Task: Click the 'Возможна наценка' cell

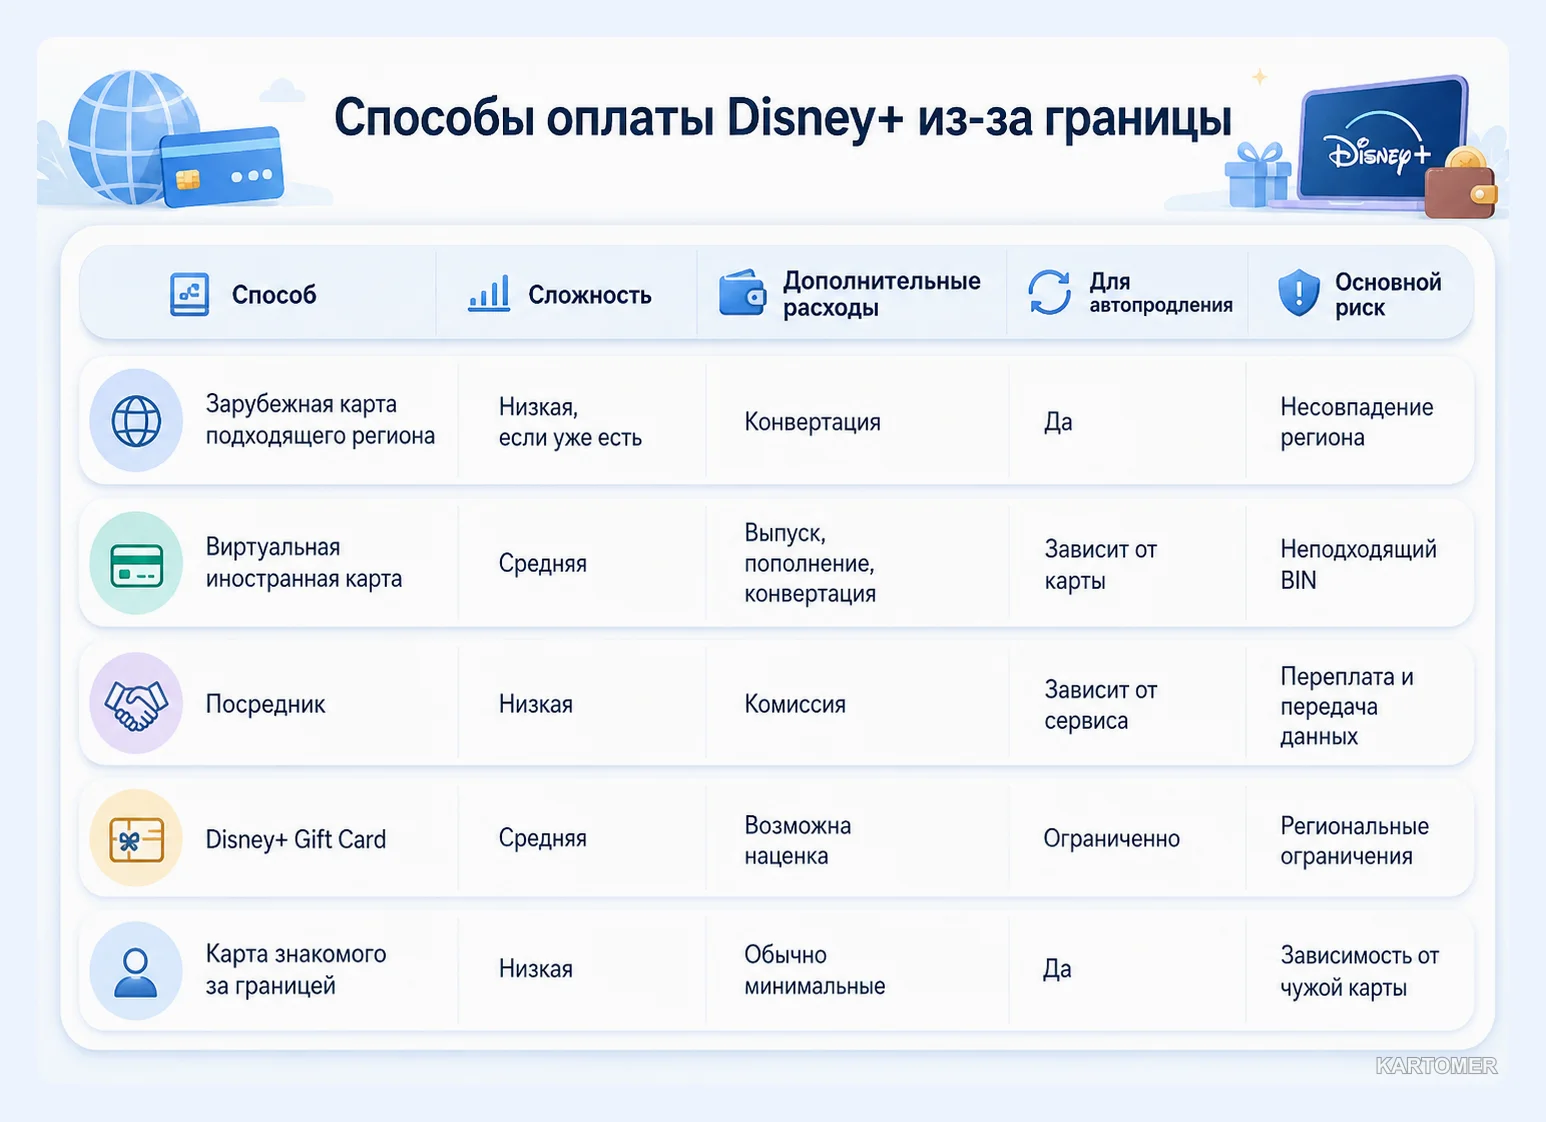Action: coord(797,840)
